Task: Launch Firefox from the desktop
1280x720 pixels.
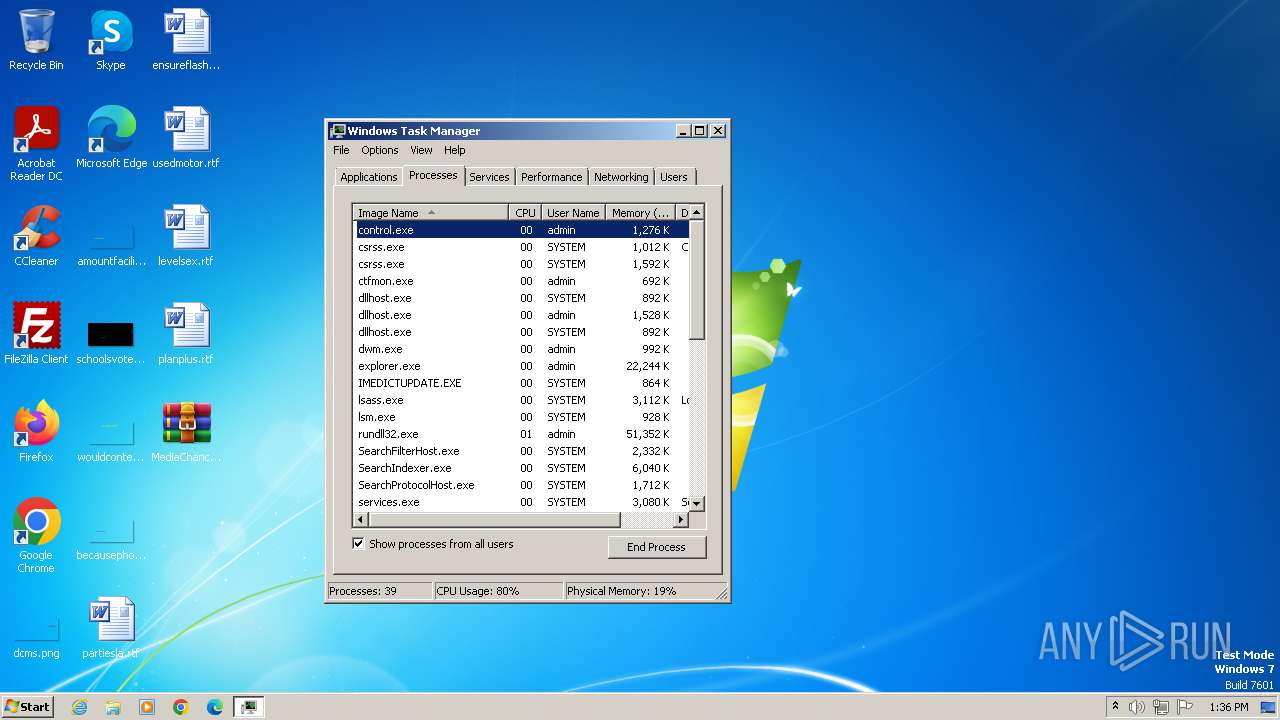Action: point(36,432)
